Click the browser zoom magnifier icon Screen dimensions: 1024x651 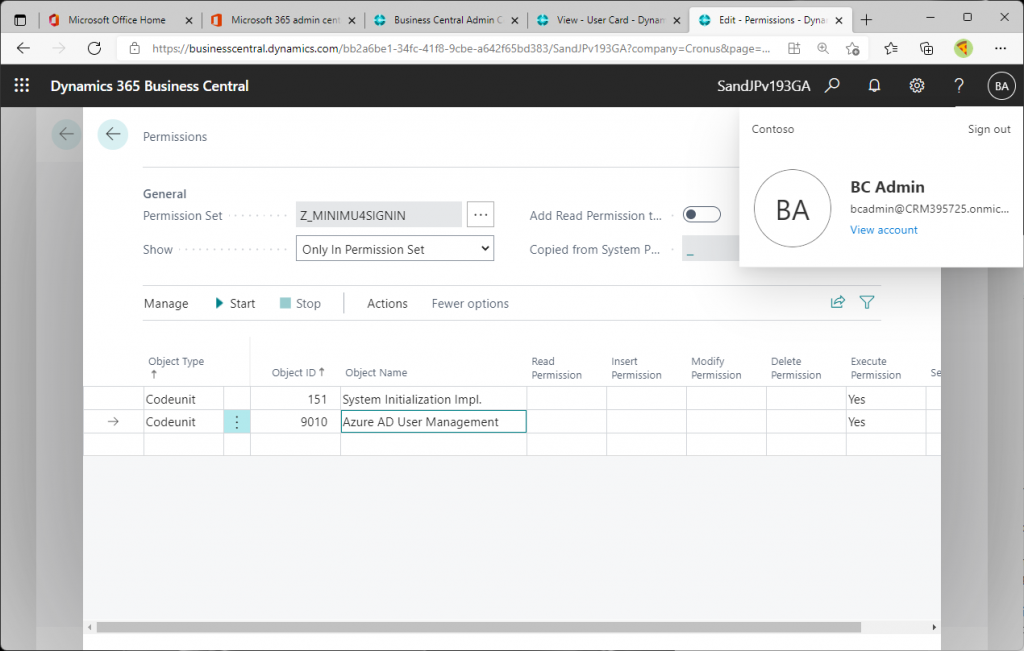(823, 48)
